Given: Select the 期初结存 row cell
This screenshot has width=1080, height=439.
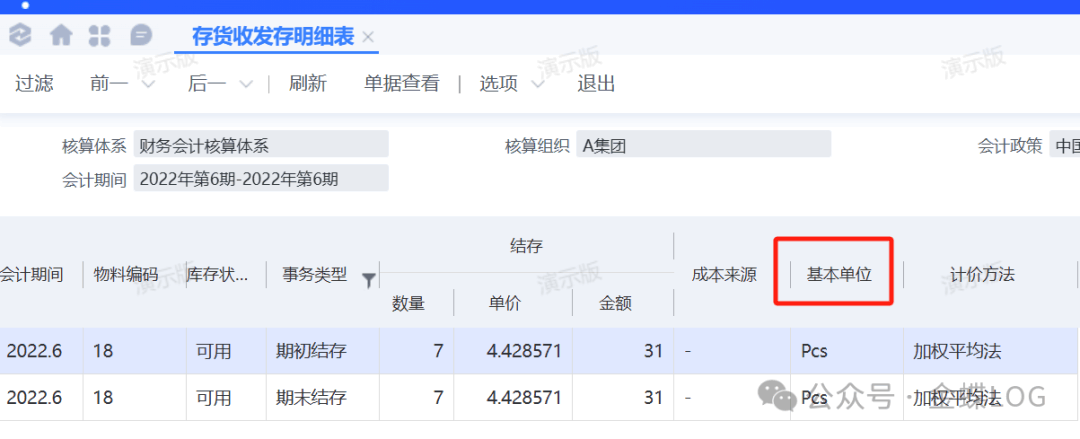Looking at the screenshot, I should coord(311,351).
